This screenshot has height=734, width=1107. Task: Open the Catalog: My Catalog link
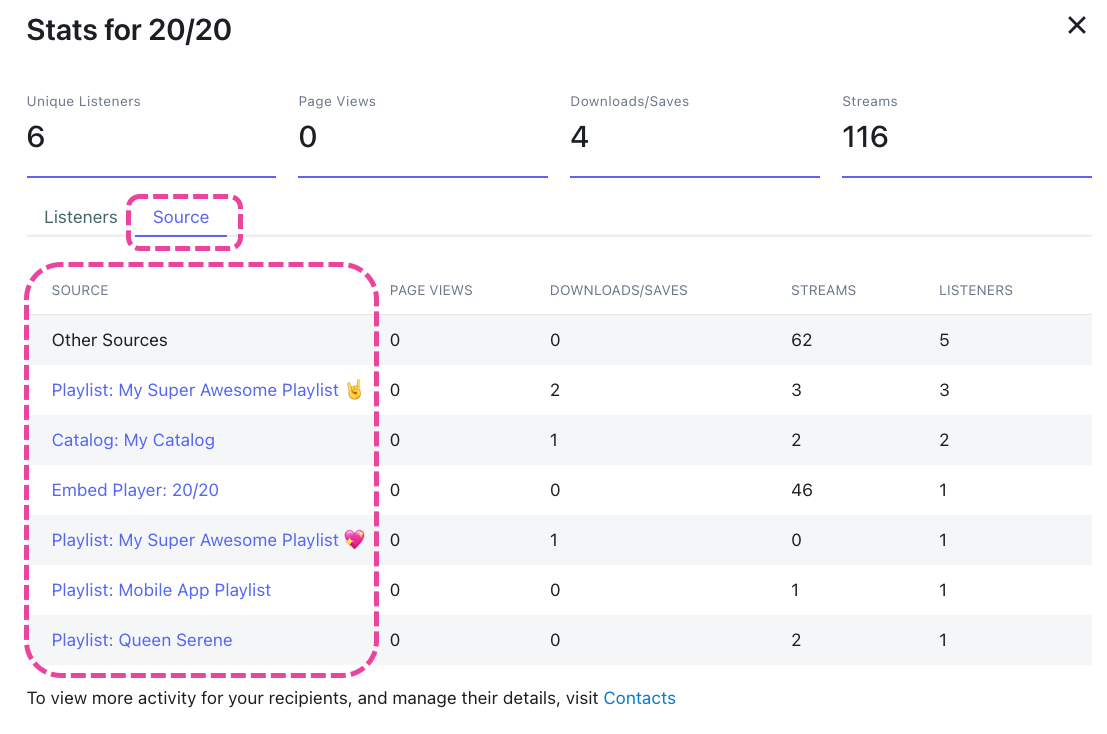(x=133, y=440)
